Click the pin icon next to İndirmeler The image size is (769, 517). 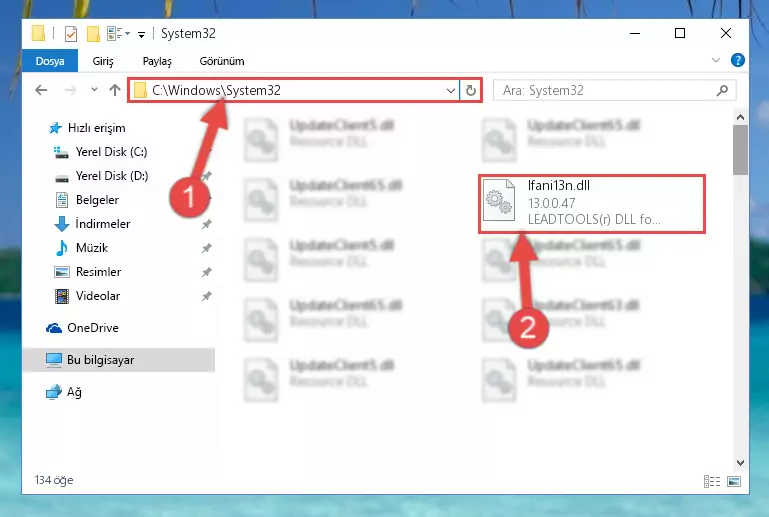click(x=206, y=224)
